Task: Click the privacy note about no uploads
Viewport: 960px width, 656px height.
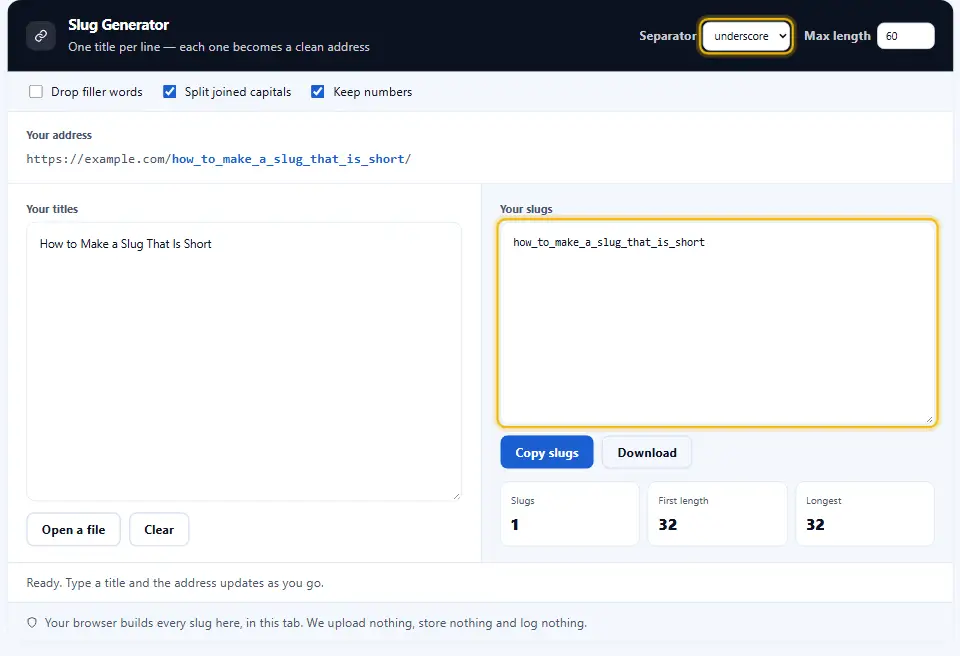Action: (x=315, y=623)
